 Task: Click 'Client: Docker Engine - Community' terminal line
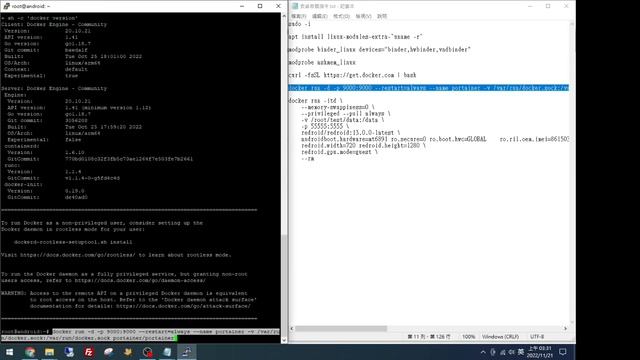pos(54,24)
